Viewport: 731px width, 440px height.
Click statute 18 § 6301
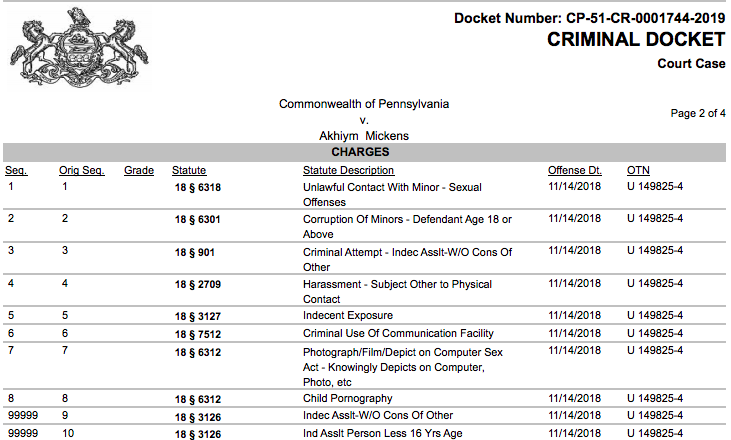198,220
